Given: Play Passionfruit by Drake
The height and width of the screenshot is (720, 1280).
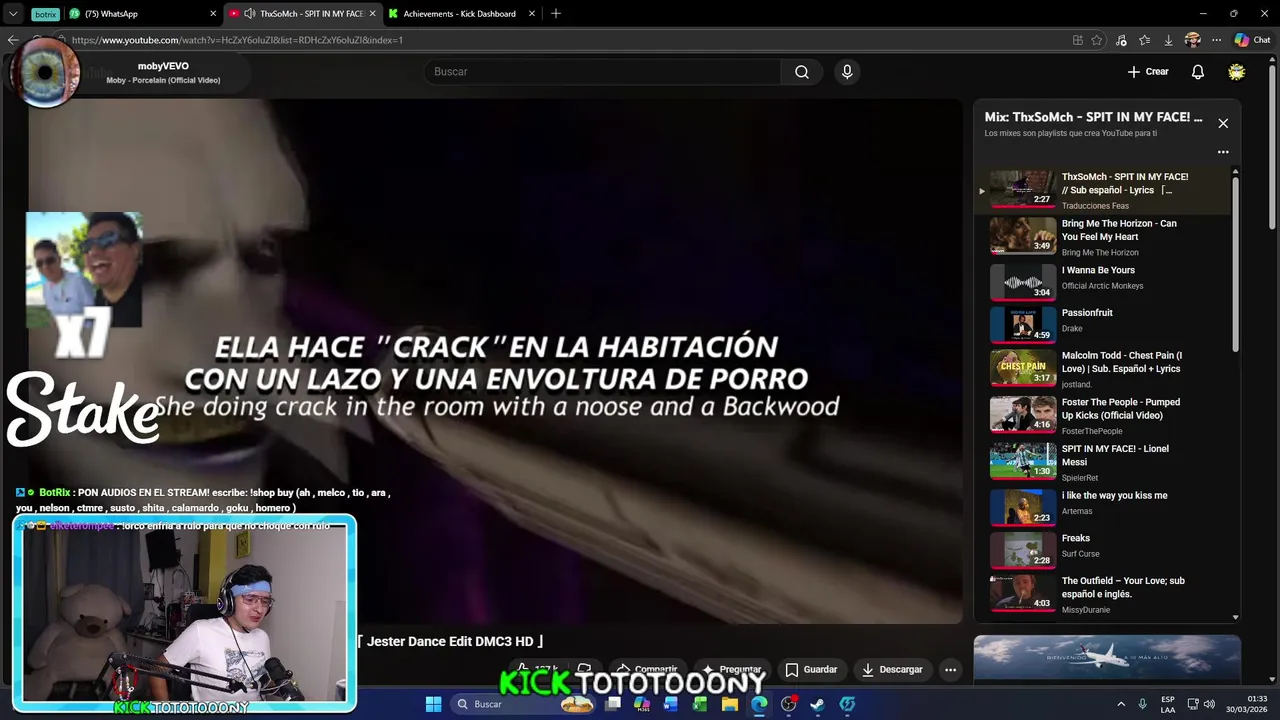Looking at the screenshot, I should [x=1100, y=324].
